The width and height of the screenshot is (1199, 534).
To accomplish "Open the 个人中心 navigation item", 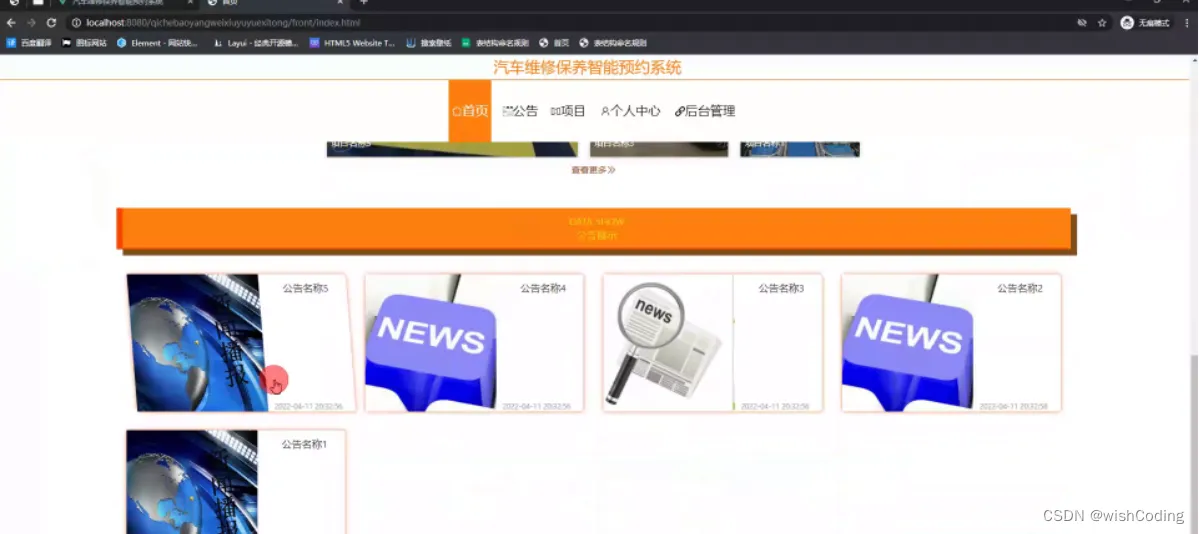I will click(630, 111).
